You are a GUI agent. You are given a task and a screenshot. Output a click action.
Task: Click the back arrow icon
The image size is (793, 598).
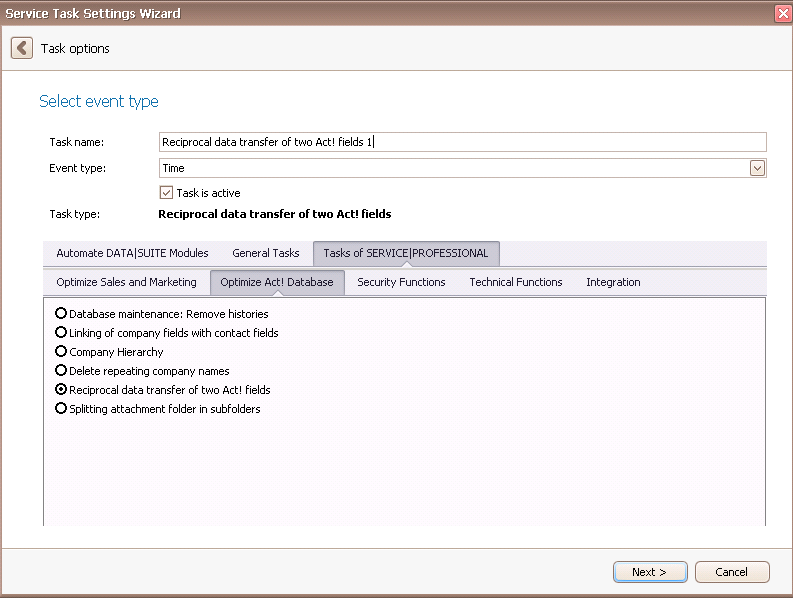[x=22, y=48]
